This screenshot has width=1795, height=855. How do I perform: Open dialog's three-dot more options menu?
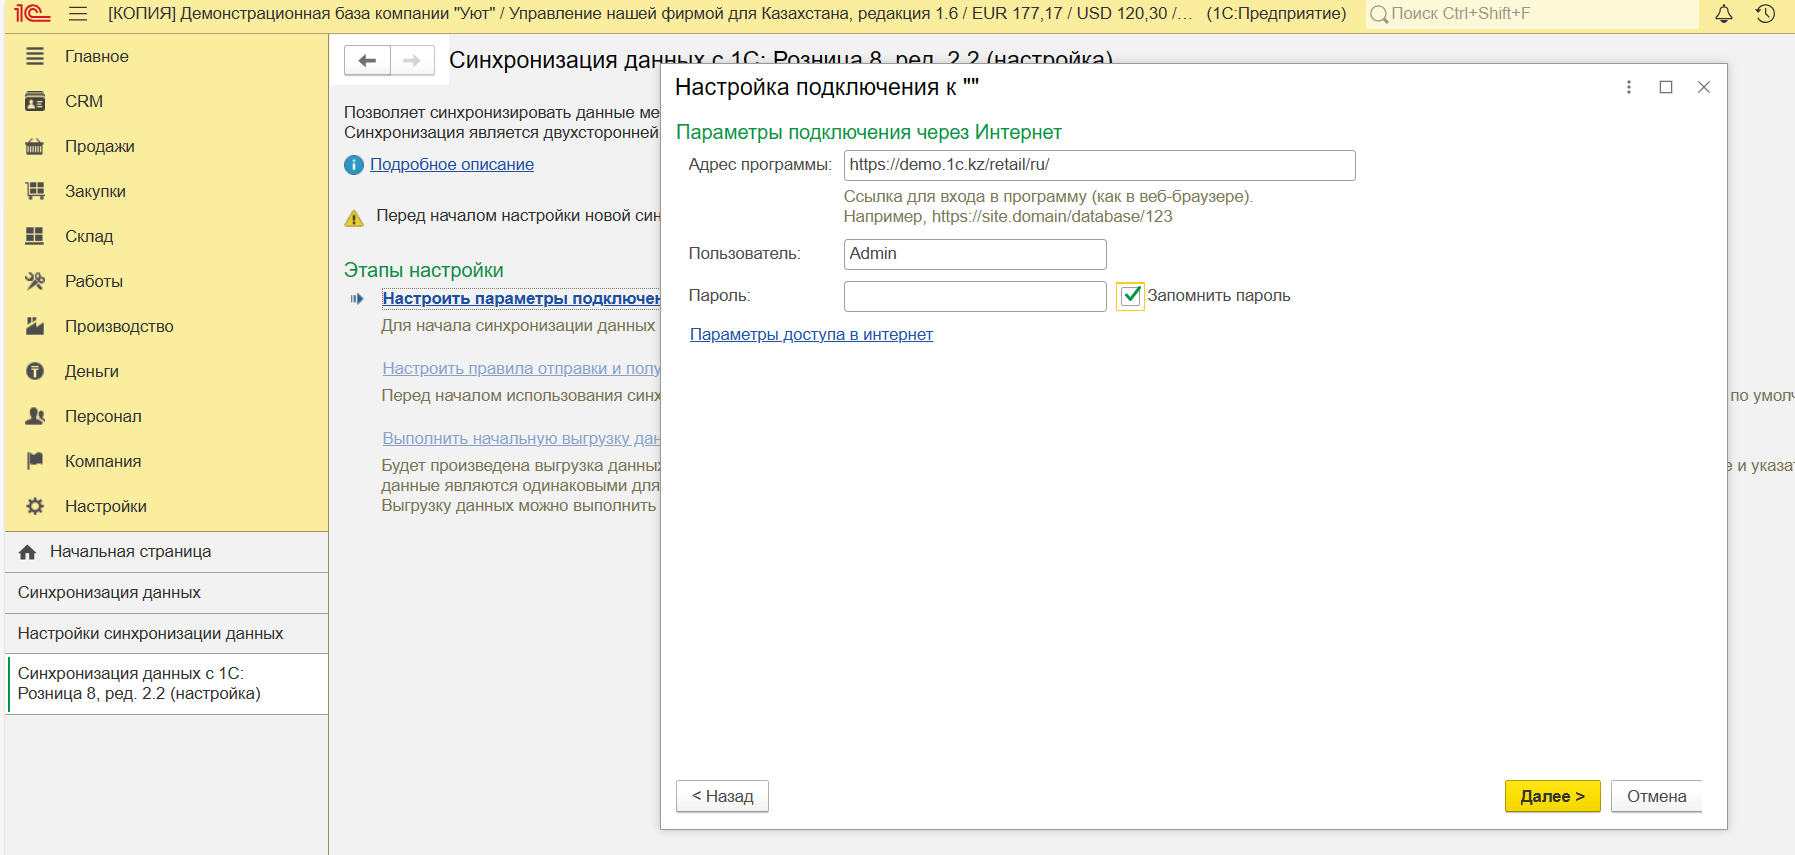(1629, 87)
